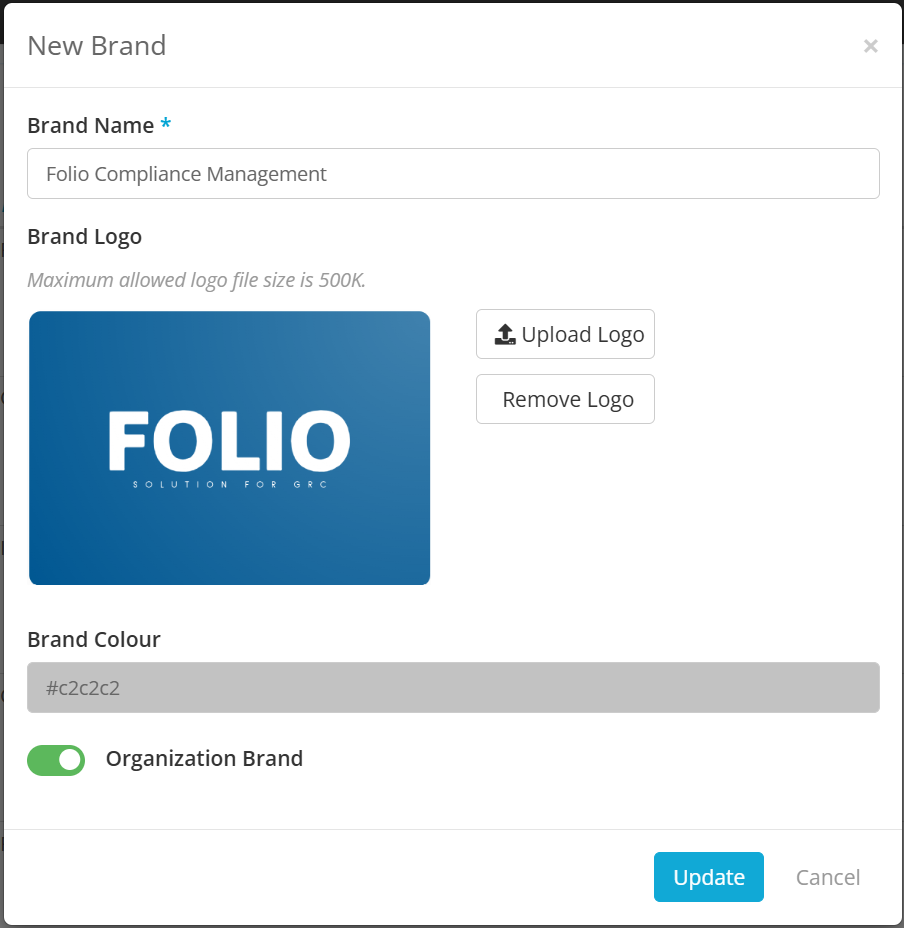Viewport: 904px width, 928px height.
Task: Click the 'Folio Compliance Management' text in field
Action: (x=186, y=174)
